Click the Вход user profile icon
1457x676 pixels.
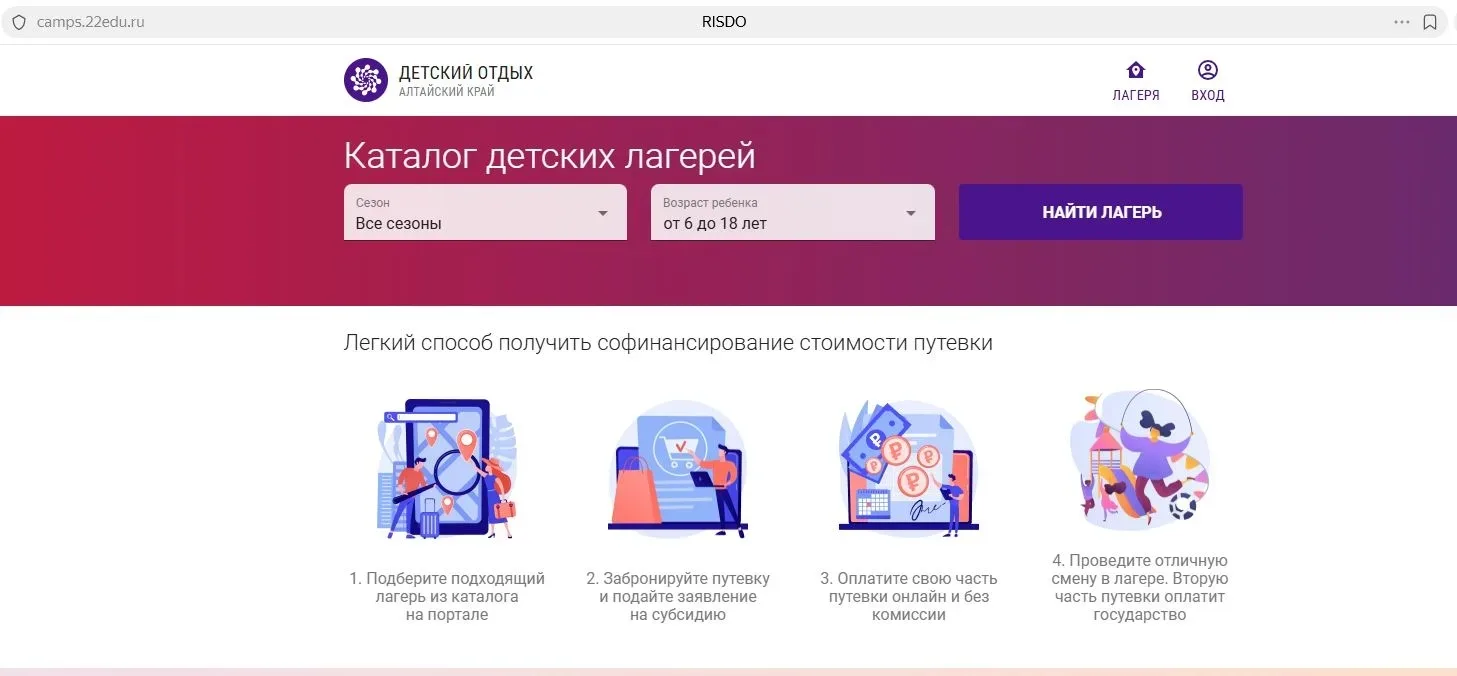[1208, 70]
